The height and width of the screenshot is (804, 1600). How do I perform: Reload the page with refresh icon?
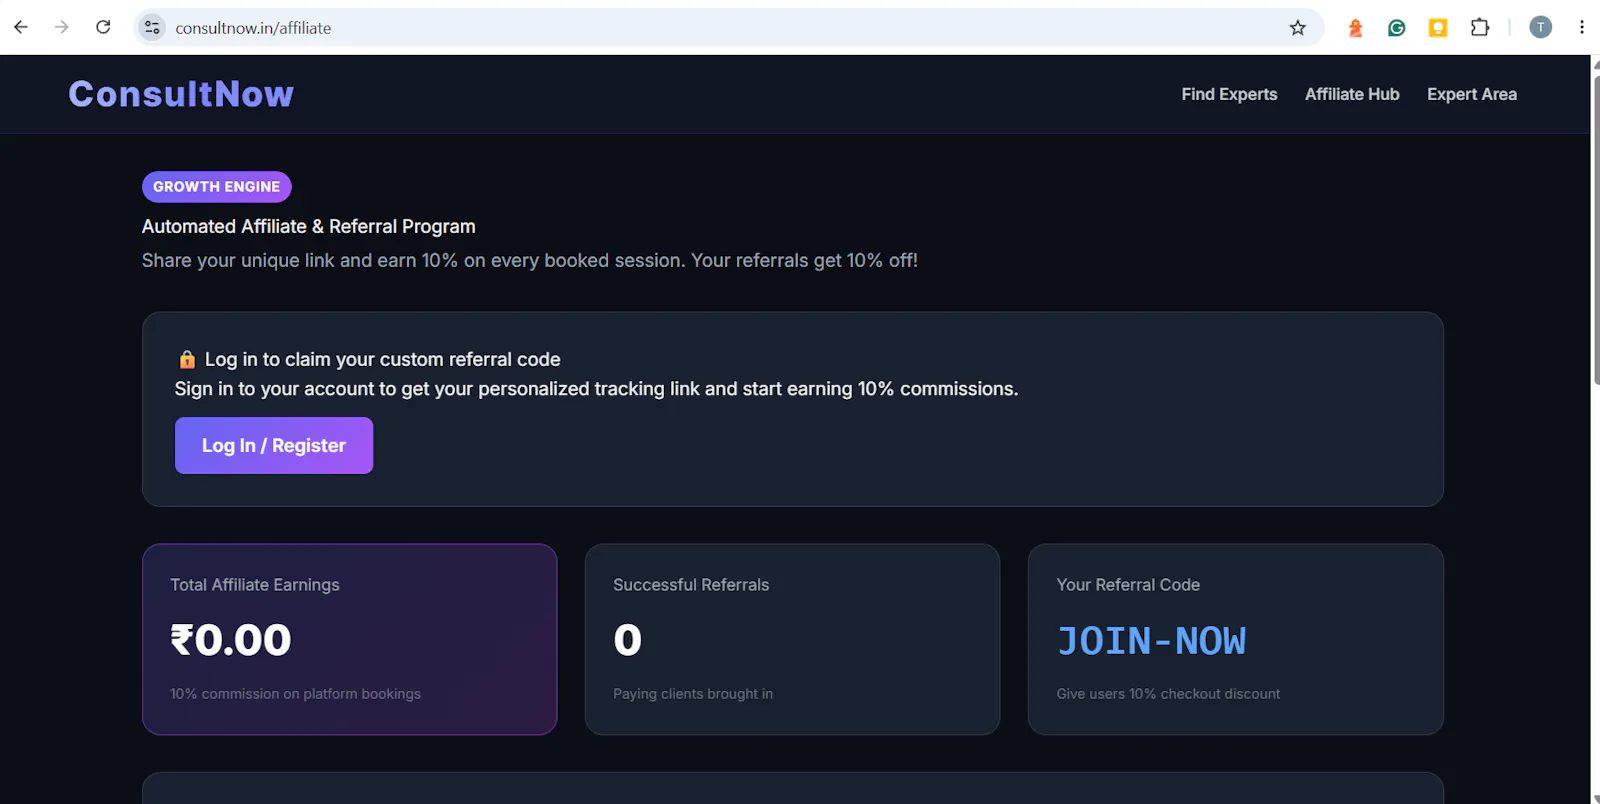(103, 27)
